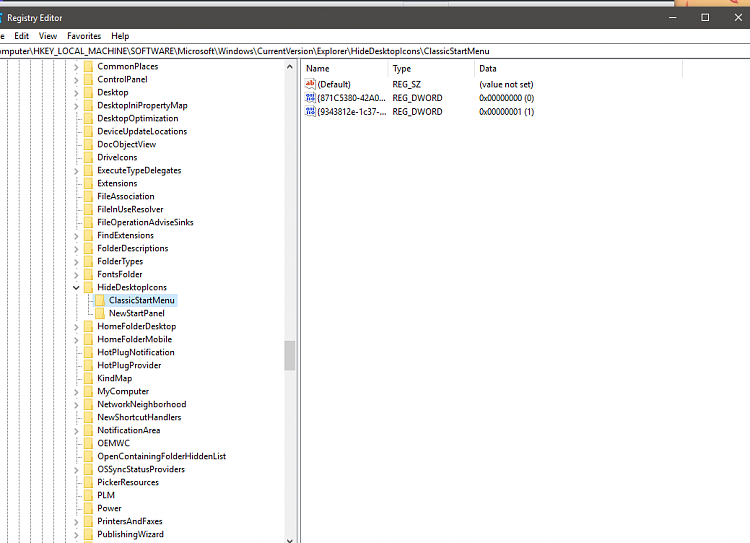Expand the FolderDescriptions key

pyautogui.click(x=76, y=249)
